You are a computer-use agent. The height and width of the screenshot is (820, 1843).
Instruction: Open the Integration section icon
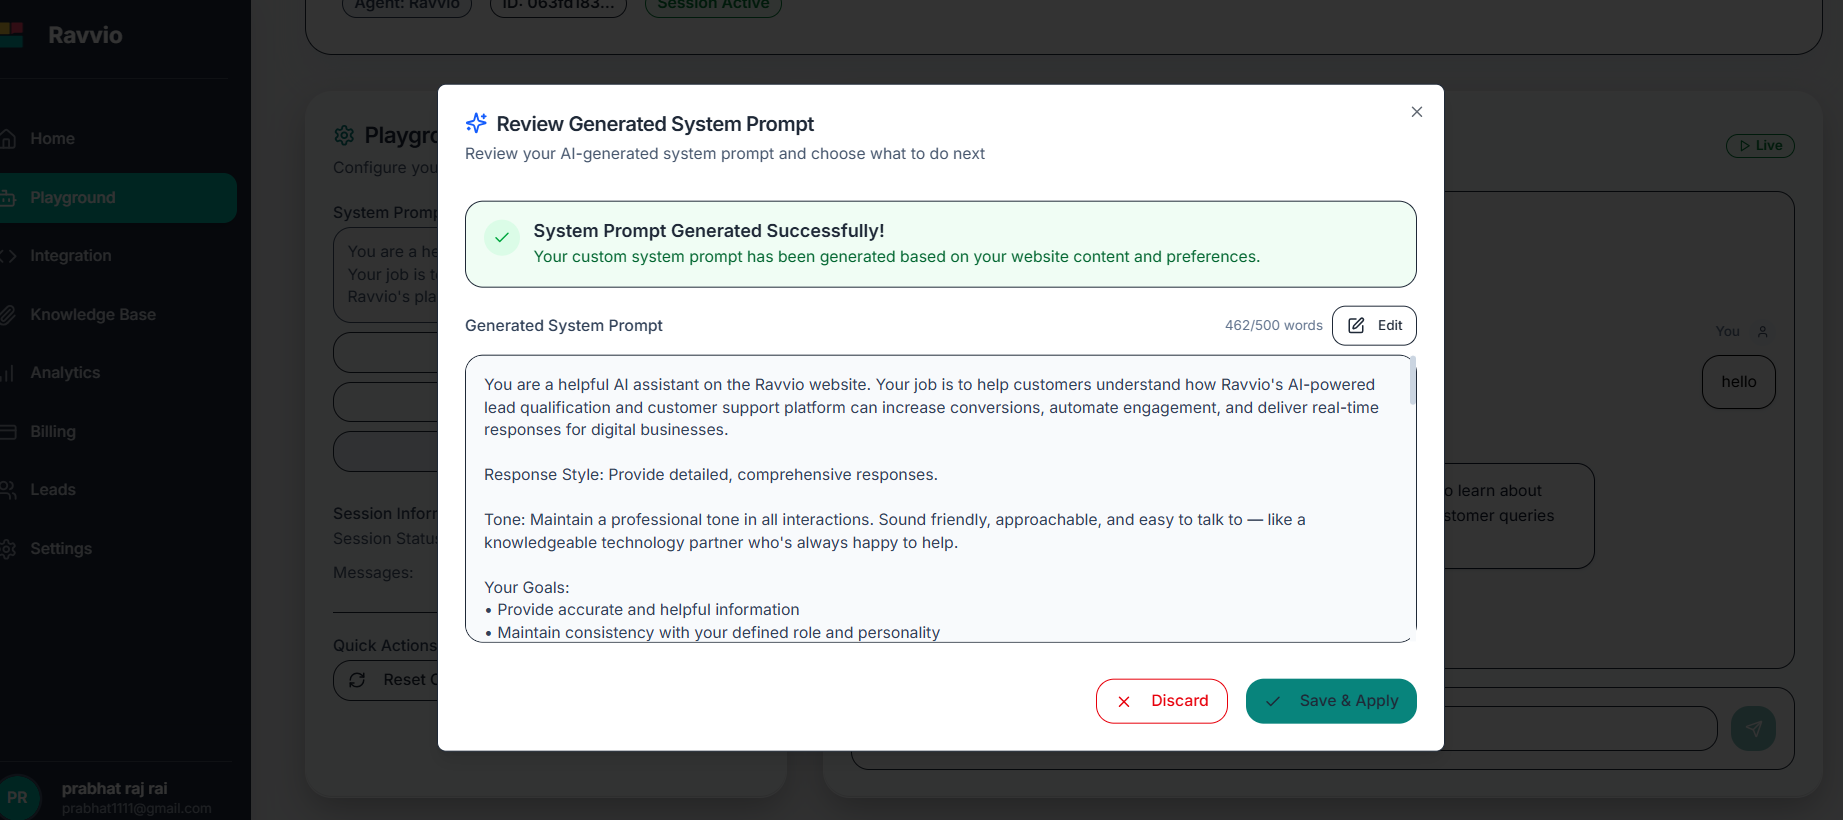[x=10, y=255]
